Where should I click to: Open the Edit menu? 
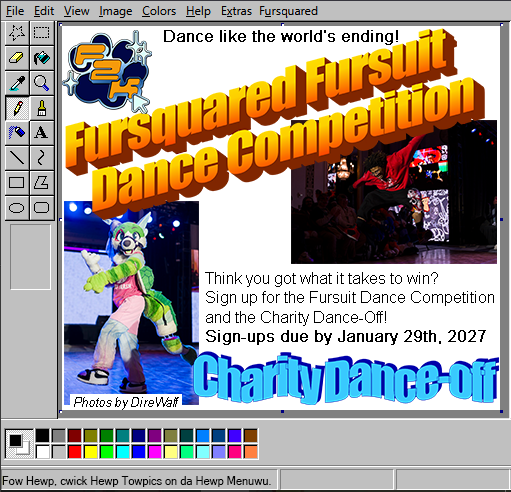click(x=44, y=11)
